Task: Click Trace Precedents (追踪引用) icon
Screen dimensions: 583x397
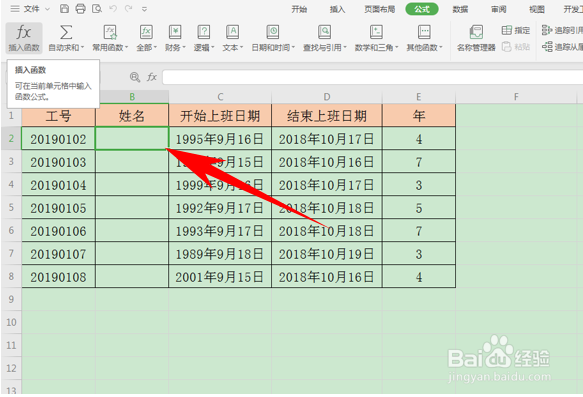Action: click(547, 30)
